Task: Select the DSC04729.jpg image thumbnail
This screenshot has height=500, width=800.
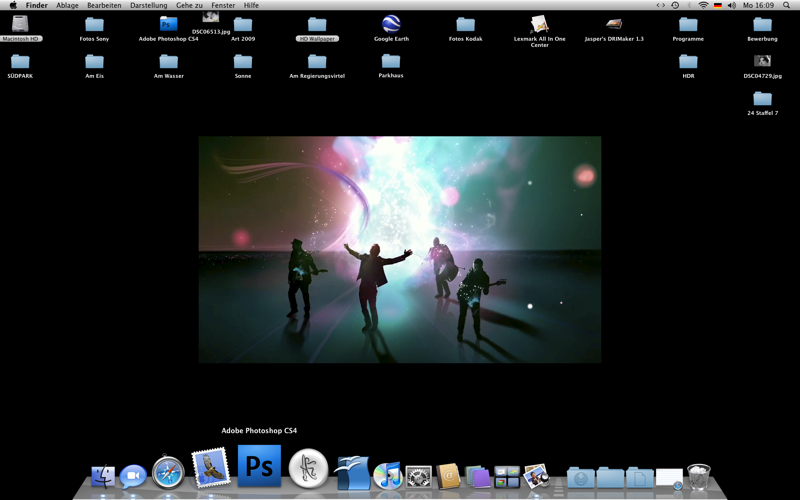Action: pyautogui.click(x=762, y=62)
